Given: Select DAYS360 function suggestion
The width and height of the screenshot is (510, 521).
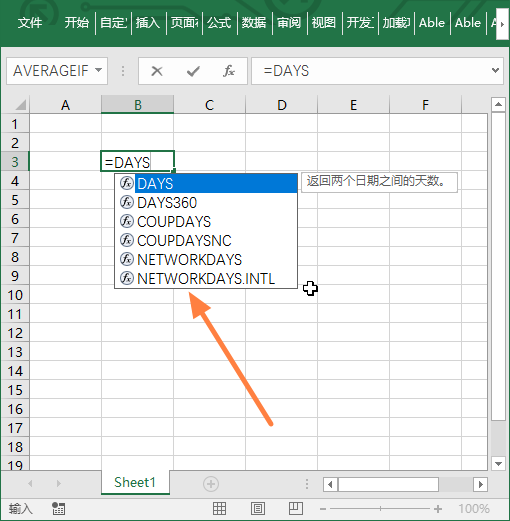Looking at the screenshot, I should (x=206, y=203).
